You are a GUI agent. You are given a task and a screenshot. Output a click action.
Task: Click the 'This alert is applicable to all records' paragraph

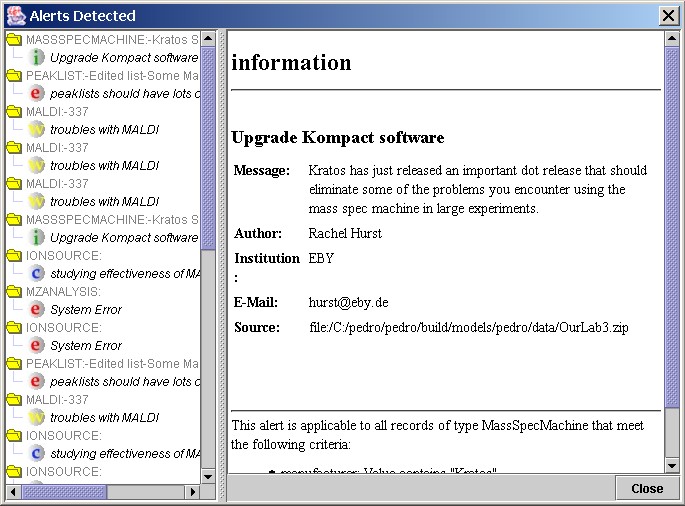point(437,435)
